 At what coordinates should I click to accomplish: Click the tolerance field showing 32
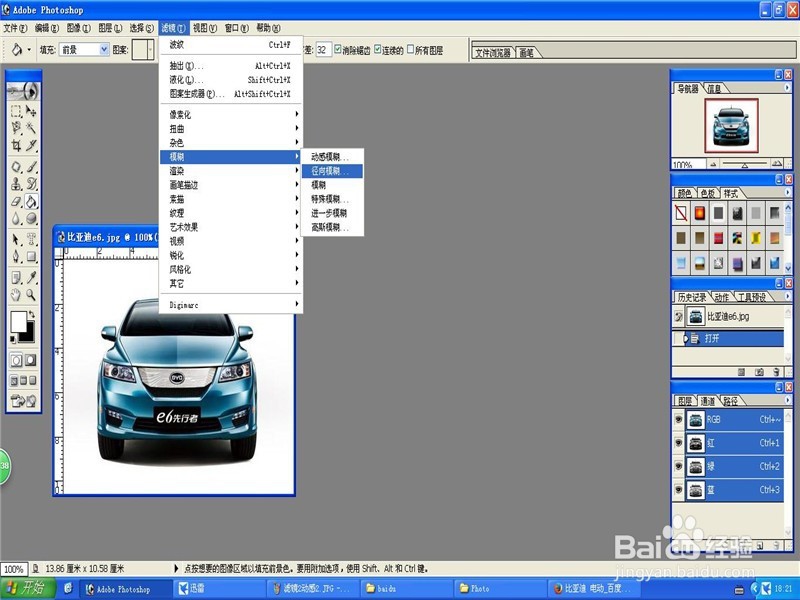tap(323, 50)
